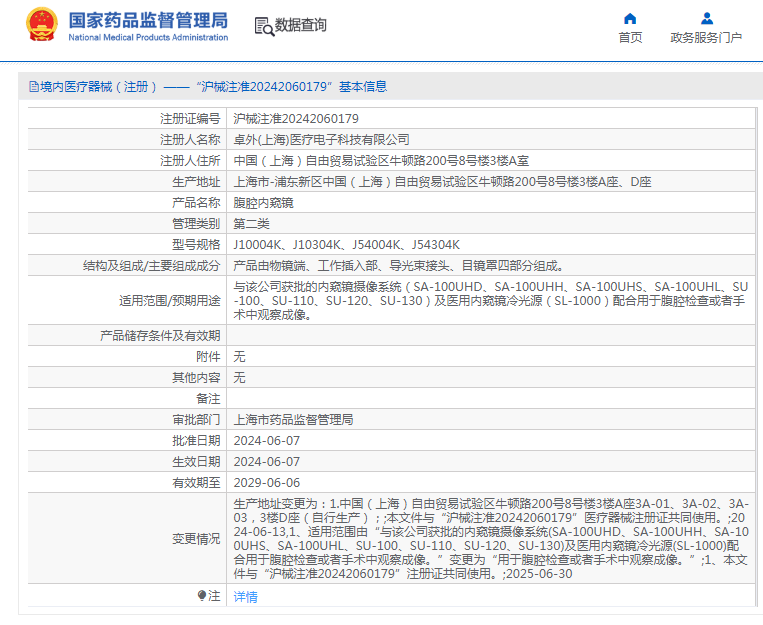The height and width of the screenshot is (625, 763).
Task: Click the 上海市药品监督管理局 approval department value
Action: pyautogui.click(x=293, y=420)
